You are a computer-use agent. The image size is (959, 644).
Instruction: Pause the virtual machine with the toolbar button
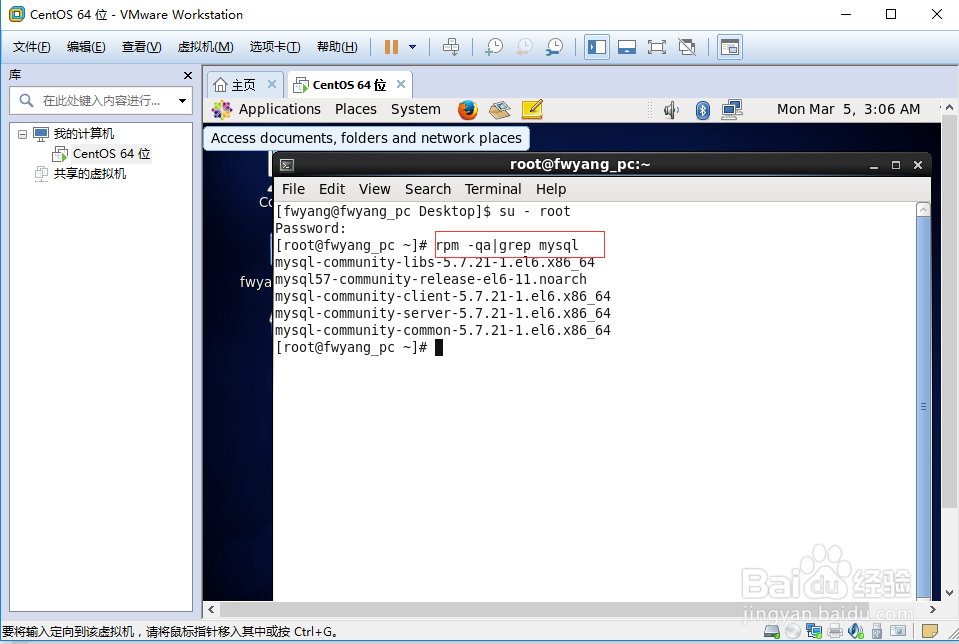pos(391,47)
